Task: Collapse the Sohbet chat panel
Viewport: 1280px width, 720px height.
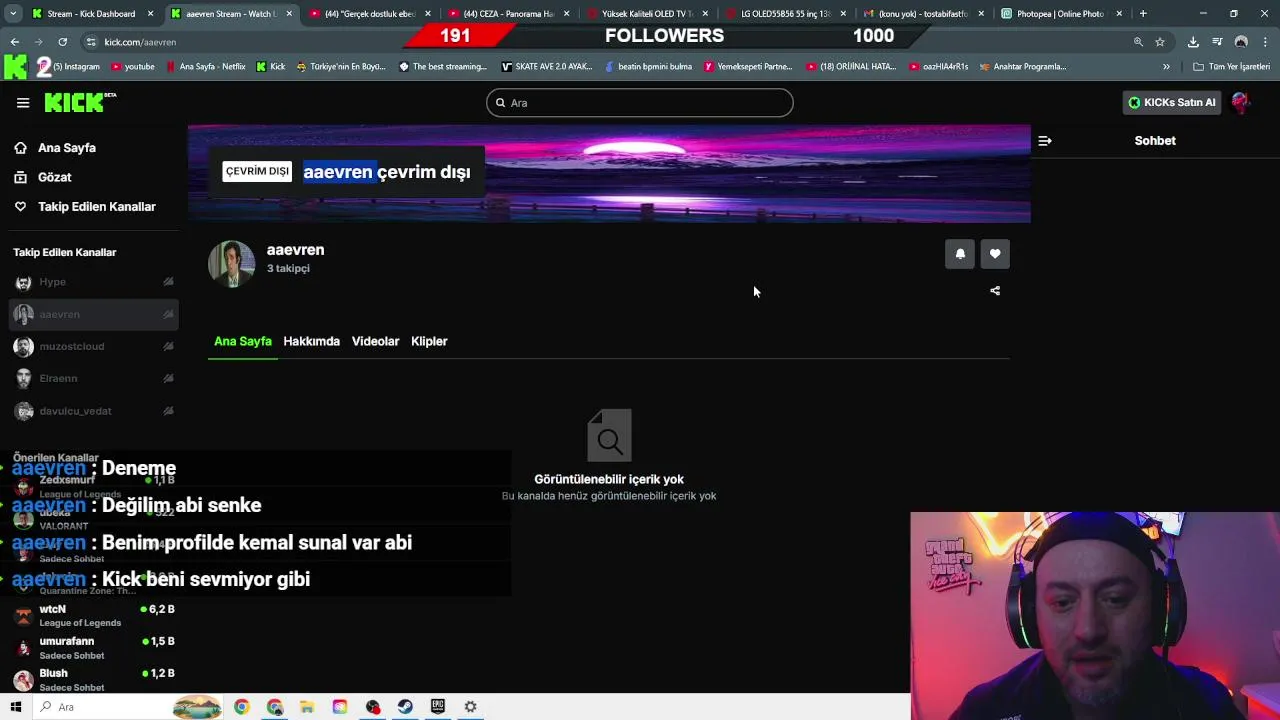Action: click(1045, 141)
